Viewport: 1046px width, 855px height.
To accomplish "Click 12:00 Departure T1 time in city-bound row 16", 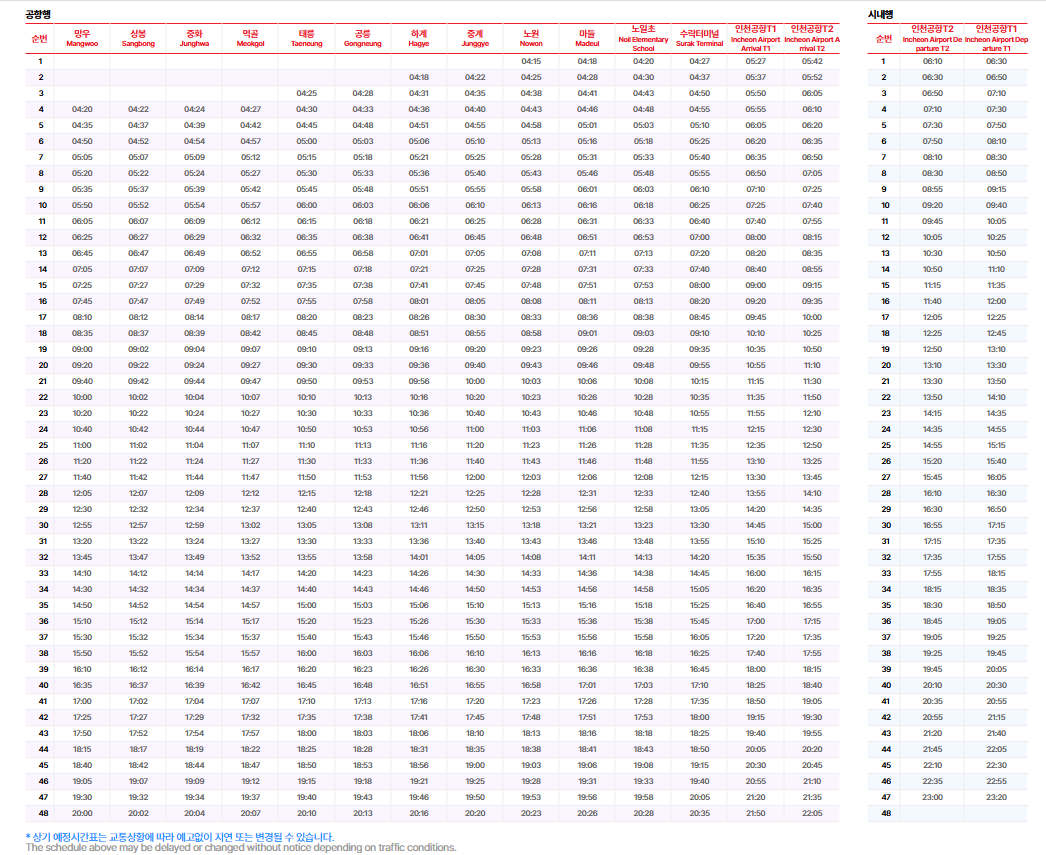I will click(x=997, y=301).
